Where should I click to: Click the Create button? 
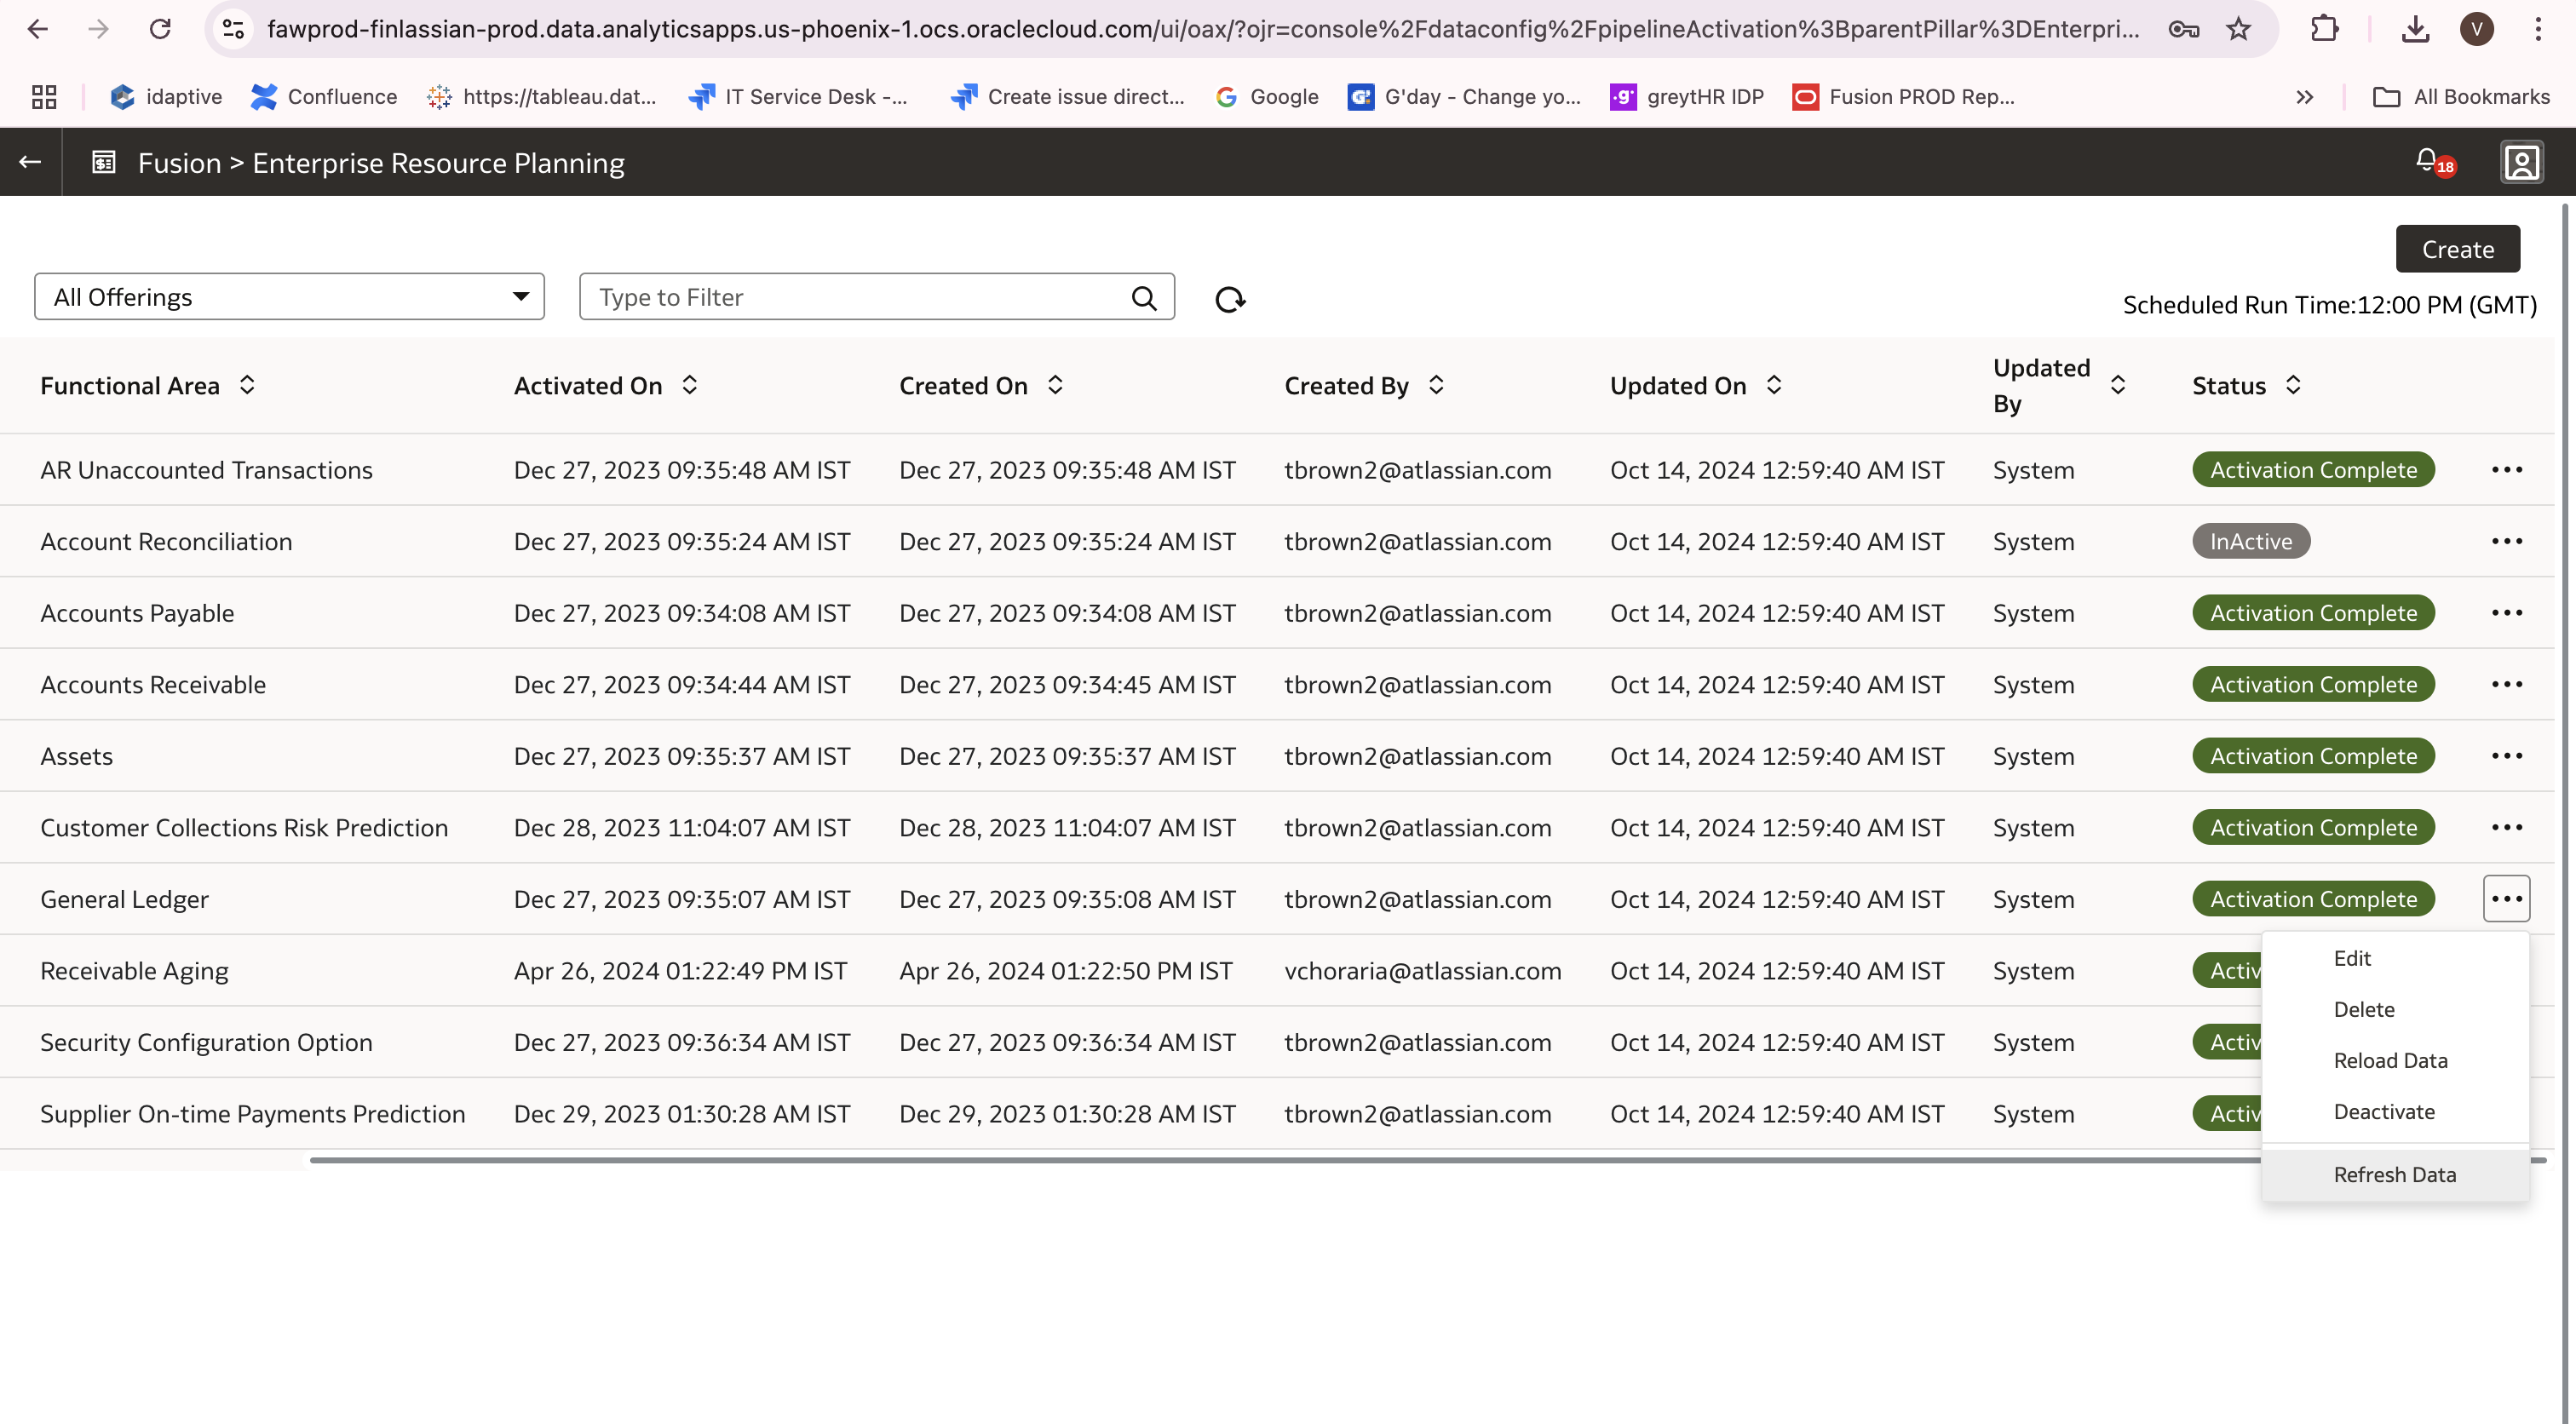[2457, 249]
